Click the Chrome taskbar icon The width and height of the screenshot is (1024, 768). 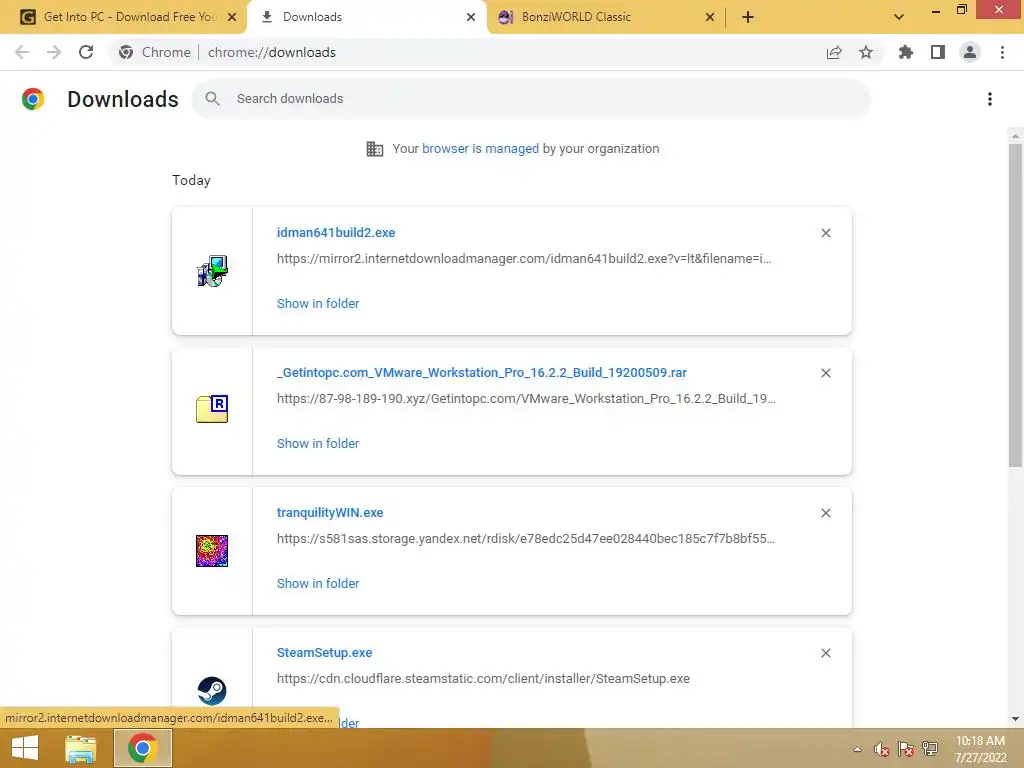coord(143,748)
